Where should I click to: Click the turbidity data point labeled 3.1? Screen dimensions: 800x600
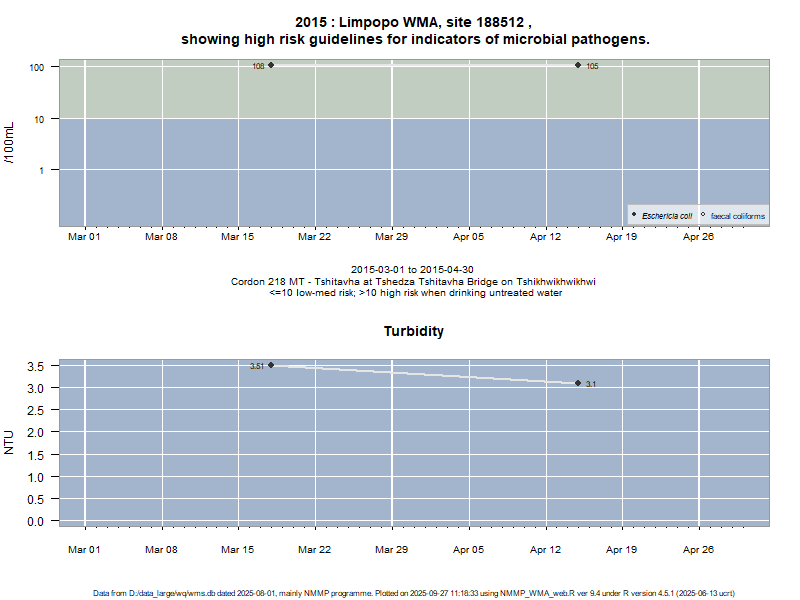click(x=578, y=383)
